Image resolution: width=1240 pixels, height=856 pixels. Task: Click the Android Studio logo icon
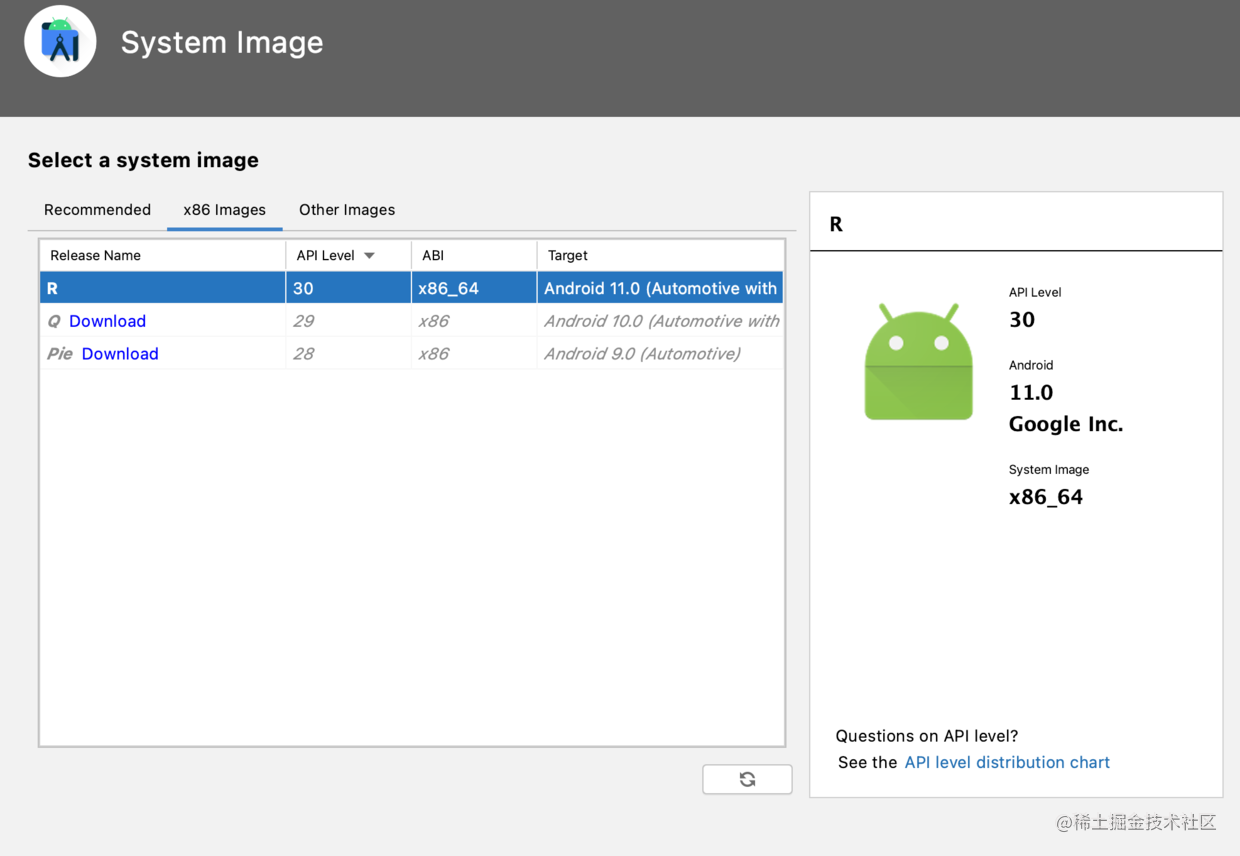[60, 42]
